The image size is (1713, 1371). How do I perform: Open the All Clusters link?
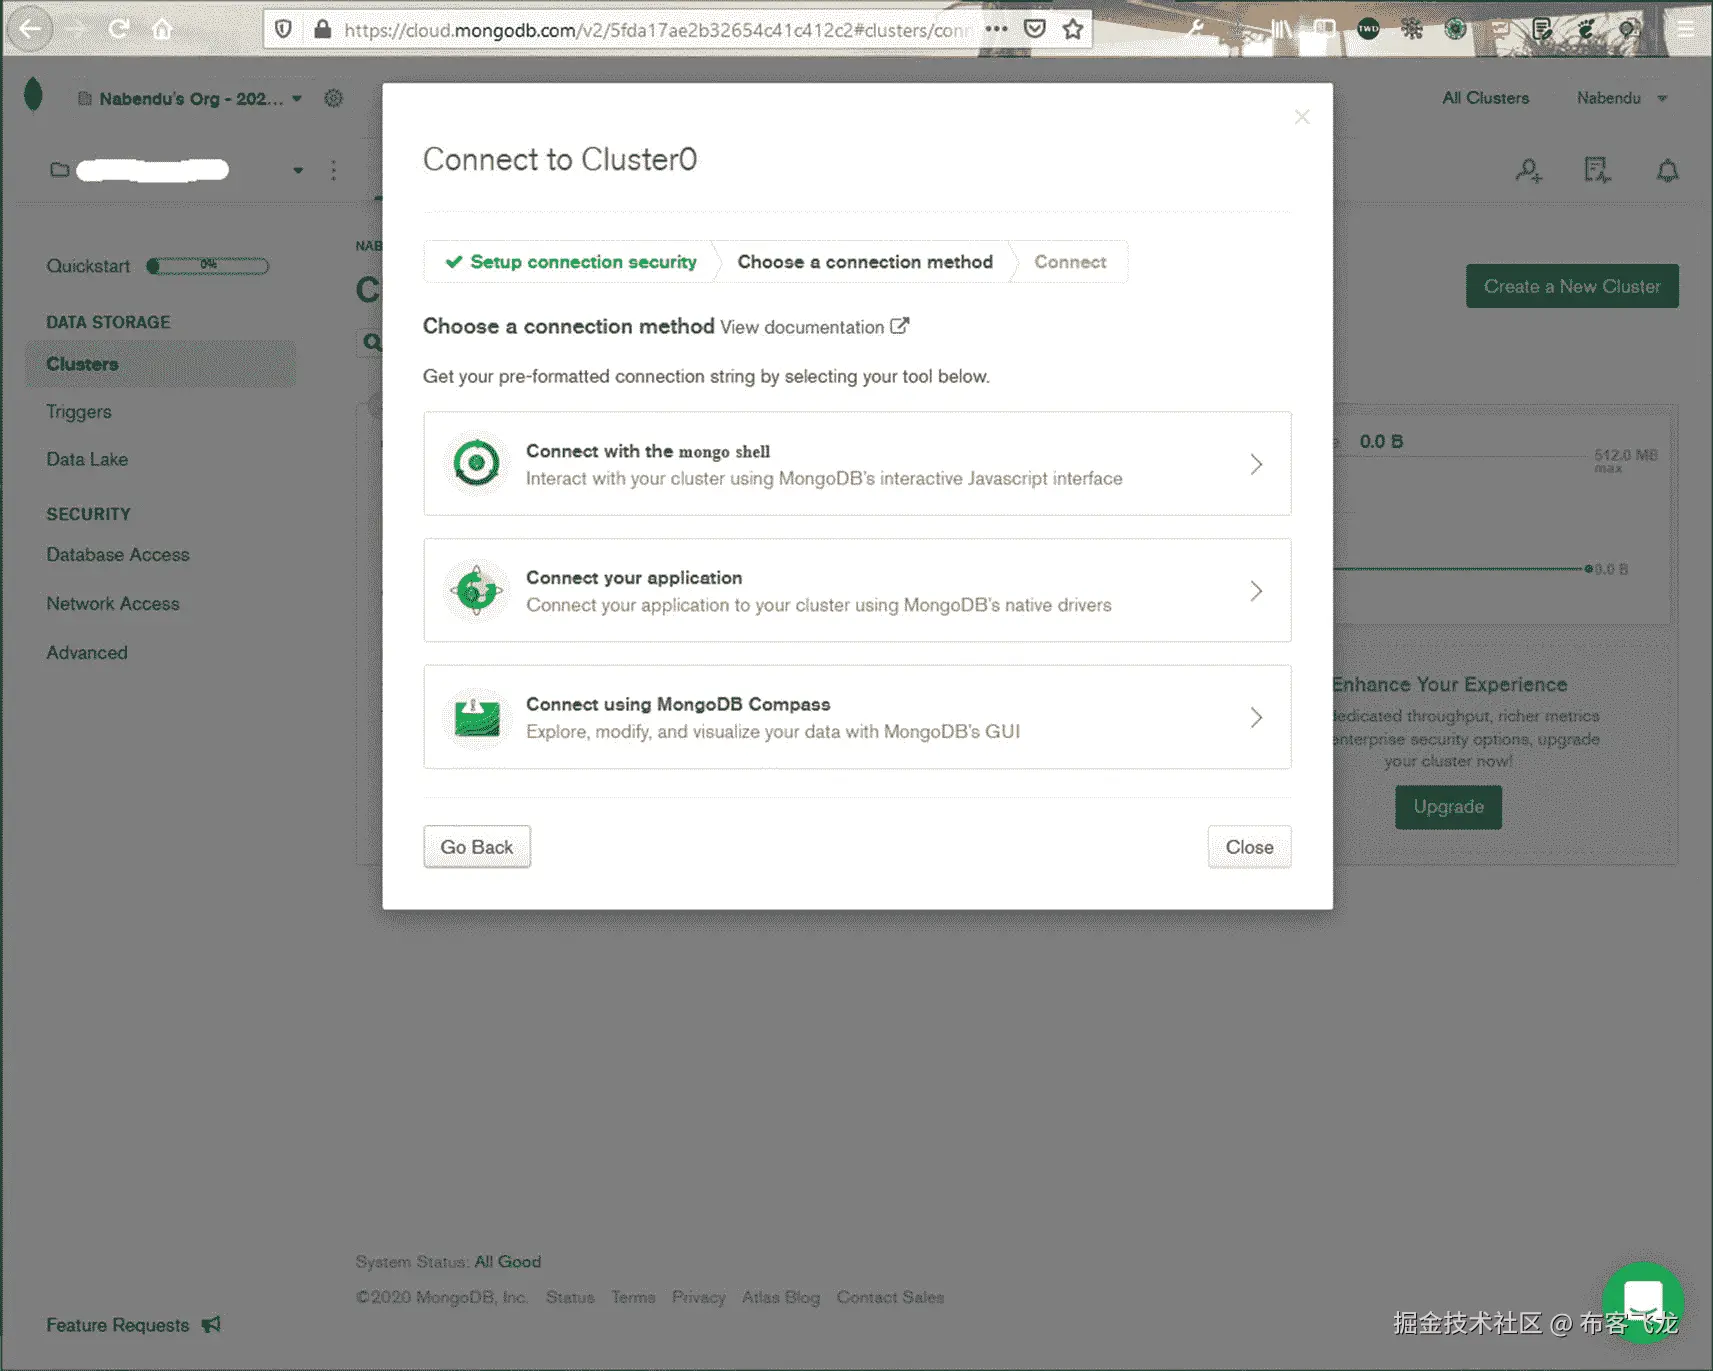click(1485, 98)
